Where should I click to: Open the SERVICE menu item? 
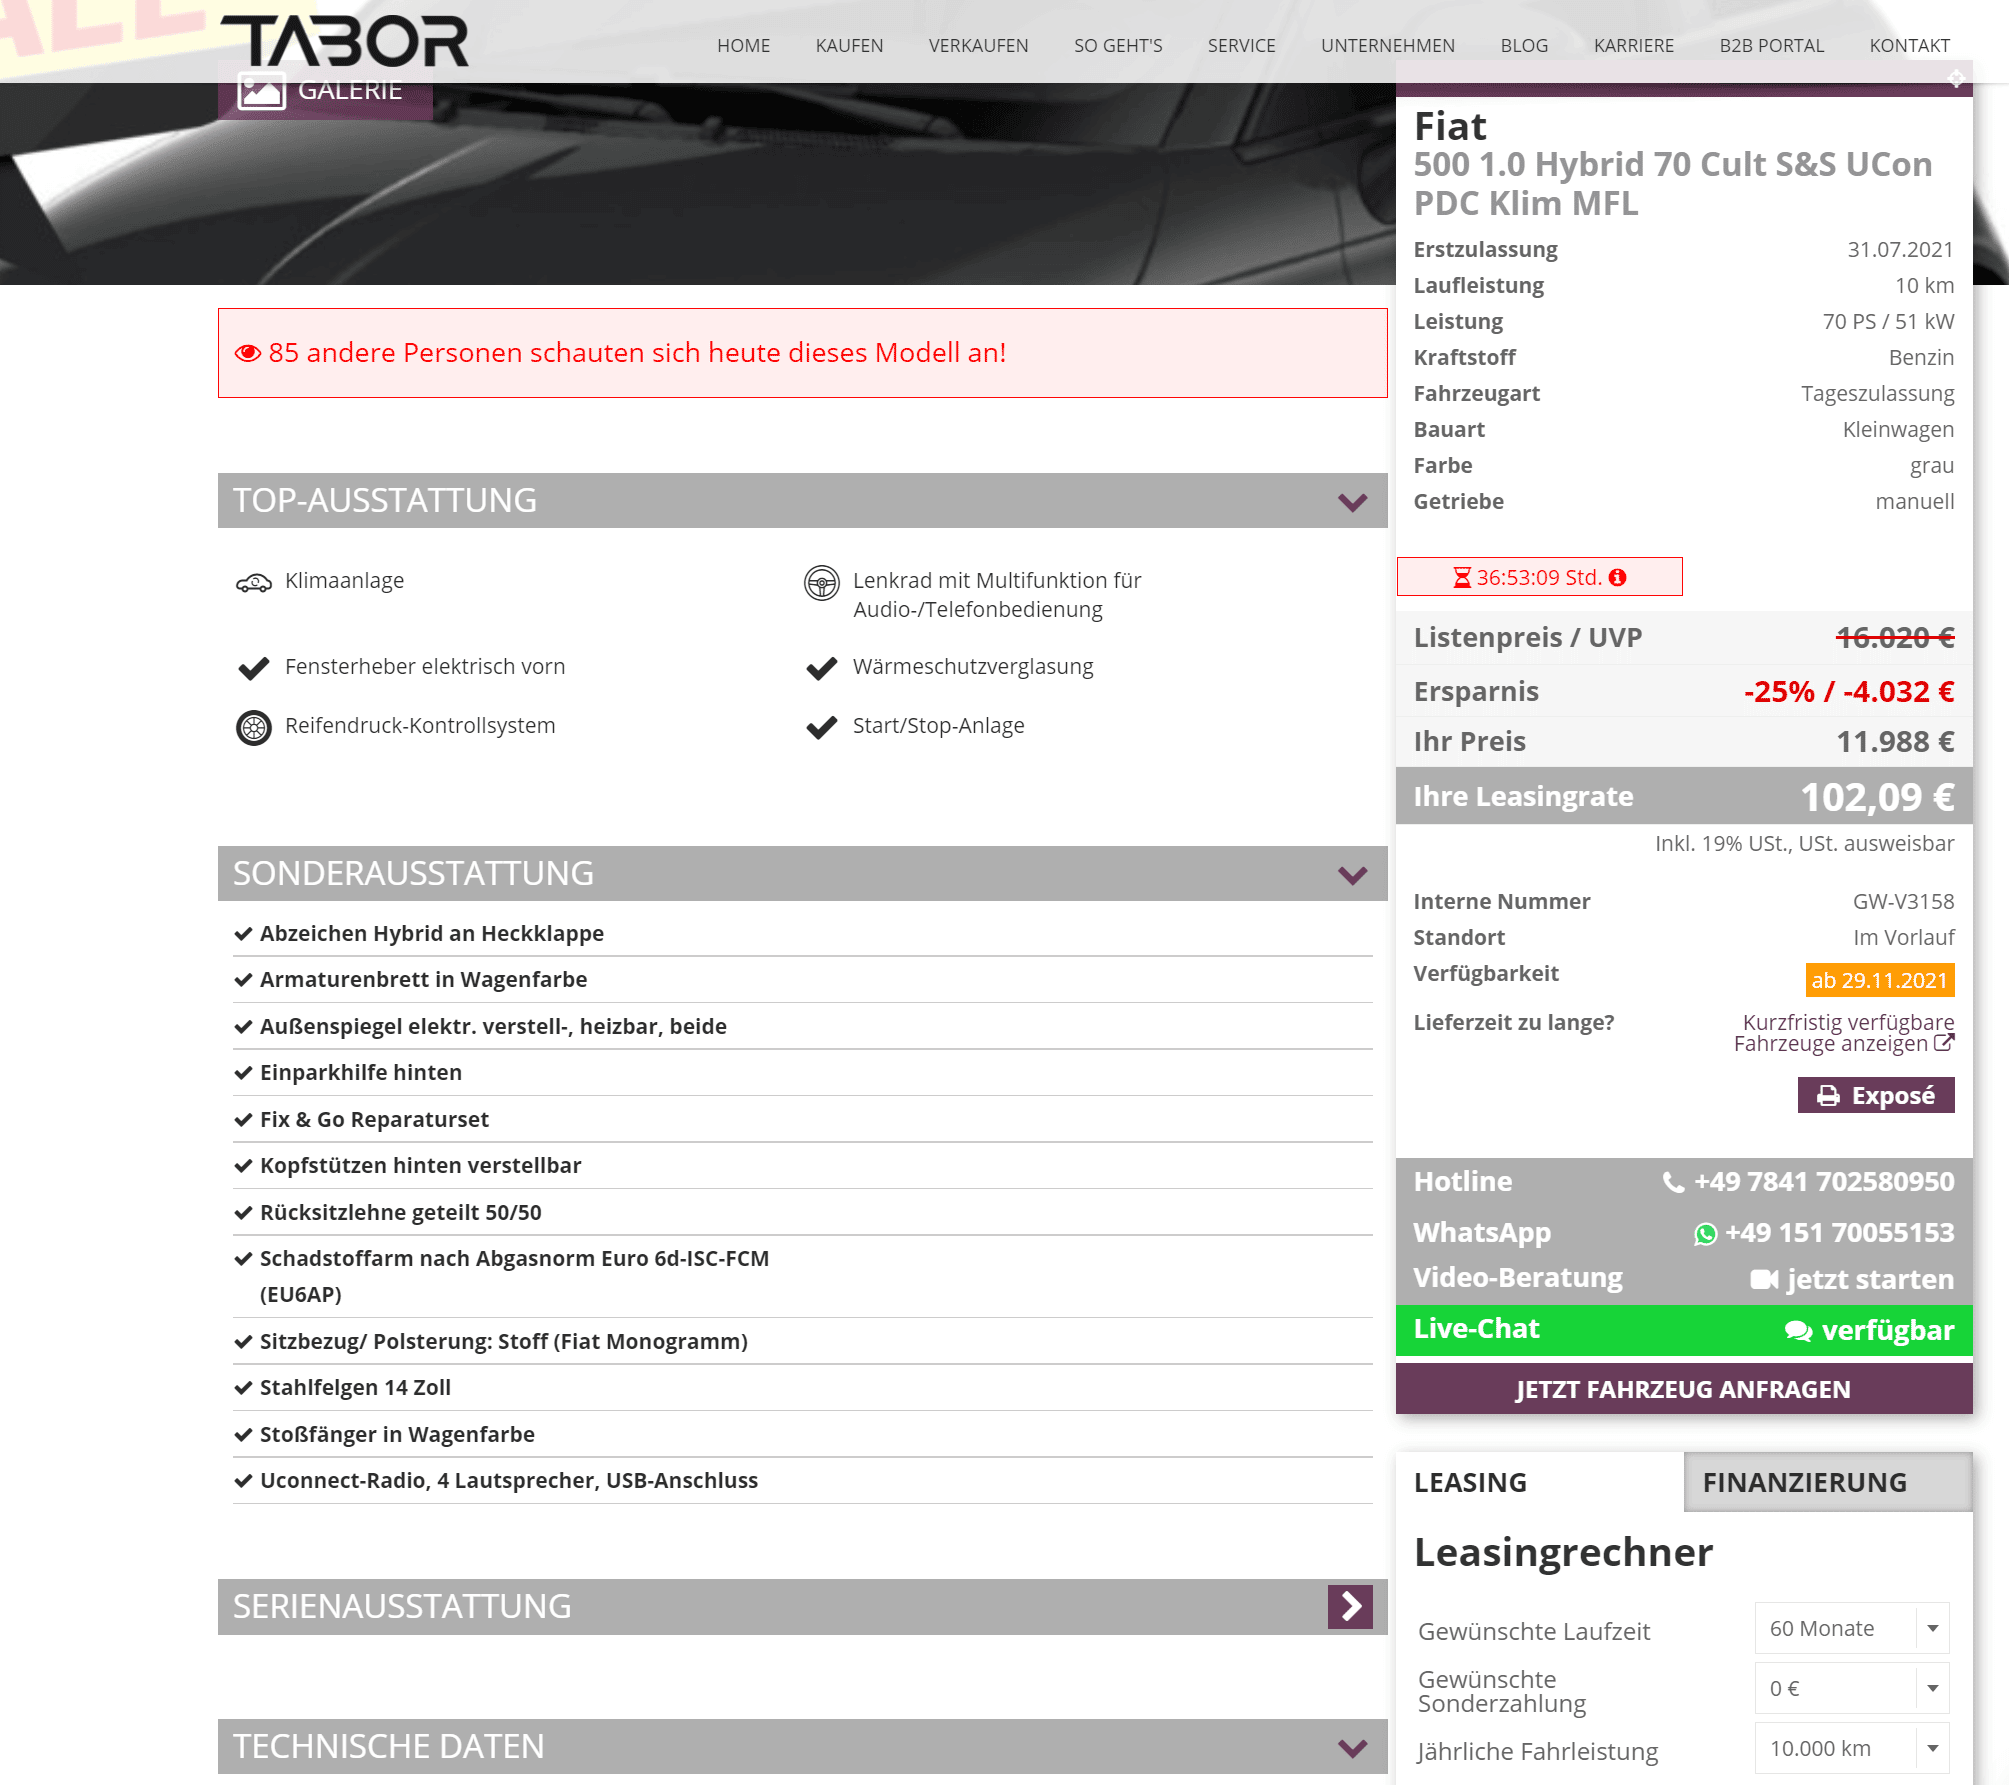pyautogui.click(x=1241, y=46)
